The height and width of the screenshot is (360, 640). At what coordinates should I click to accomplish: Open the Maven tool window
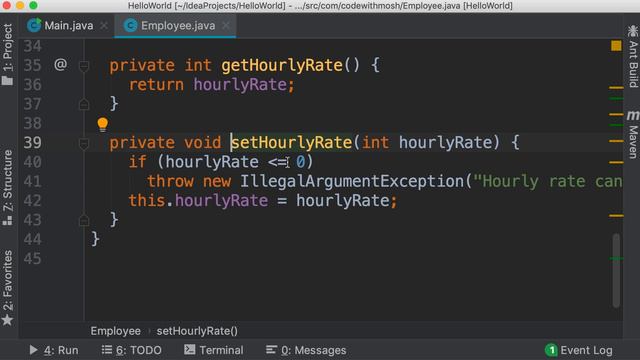[x=633, y=134]
